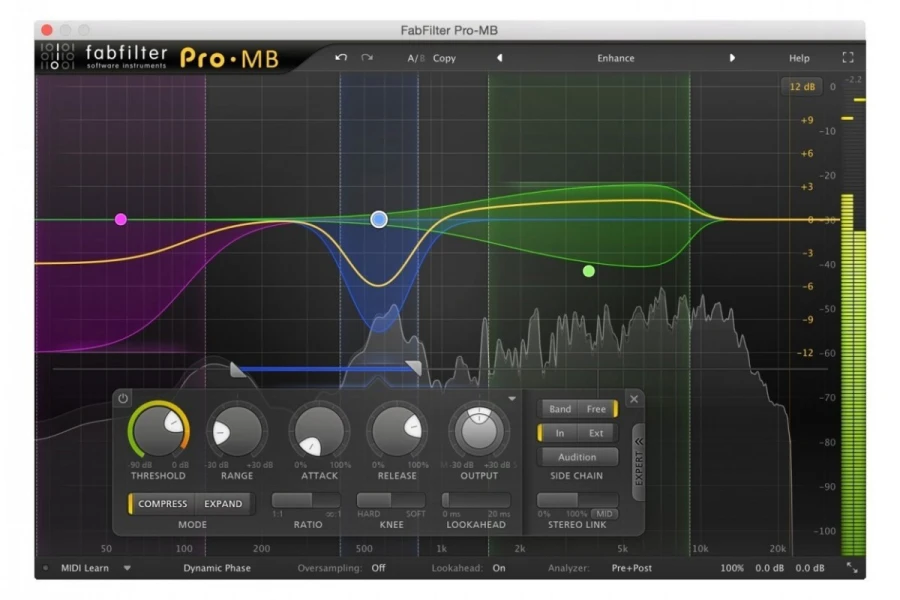Open the Help menu
This screenshot has width=900, height=600.
(799, 58)
